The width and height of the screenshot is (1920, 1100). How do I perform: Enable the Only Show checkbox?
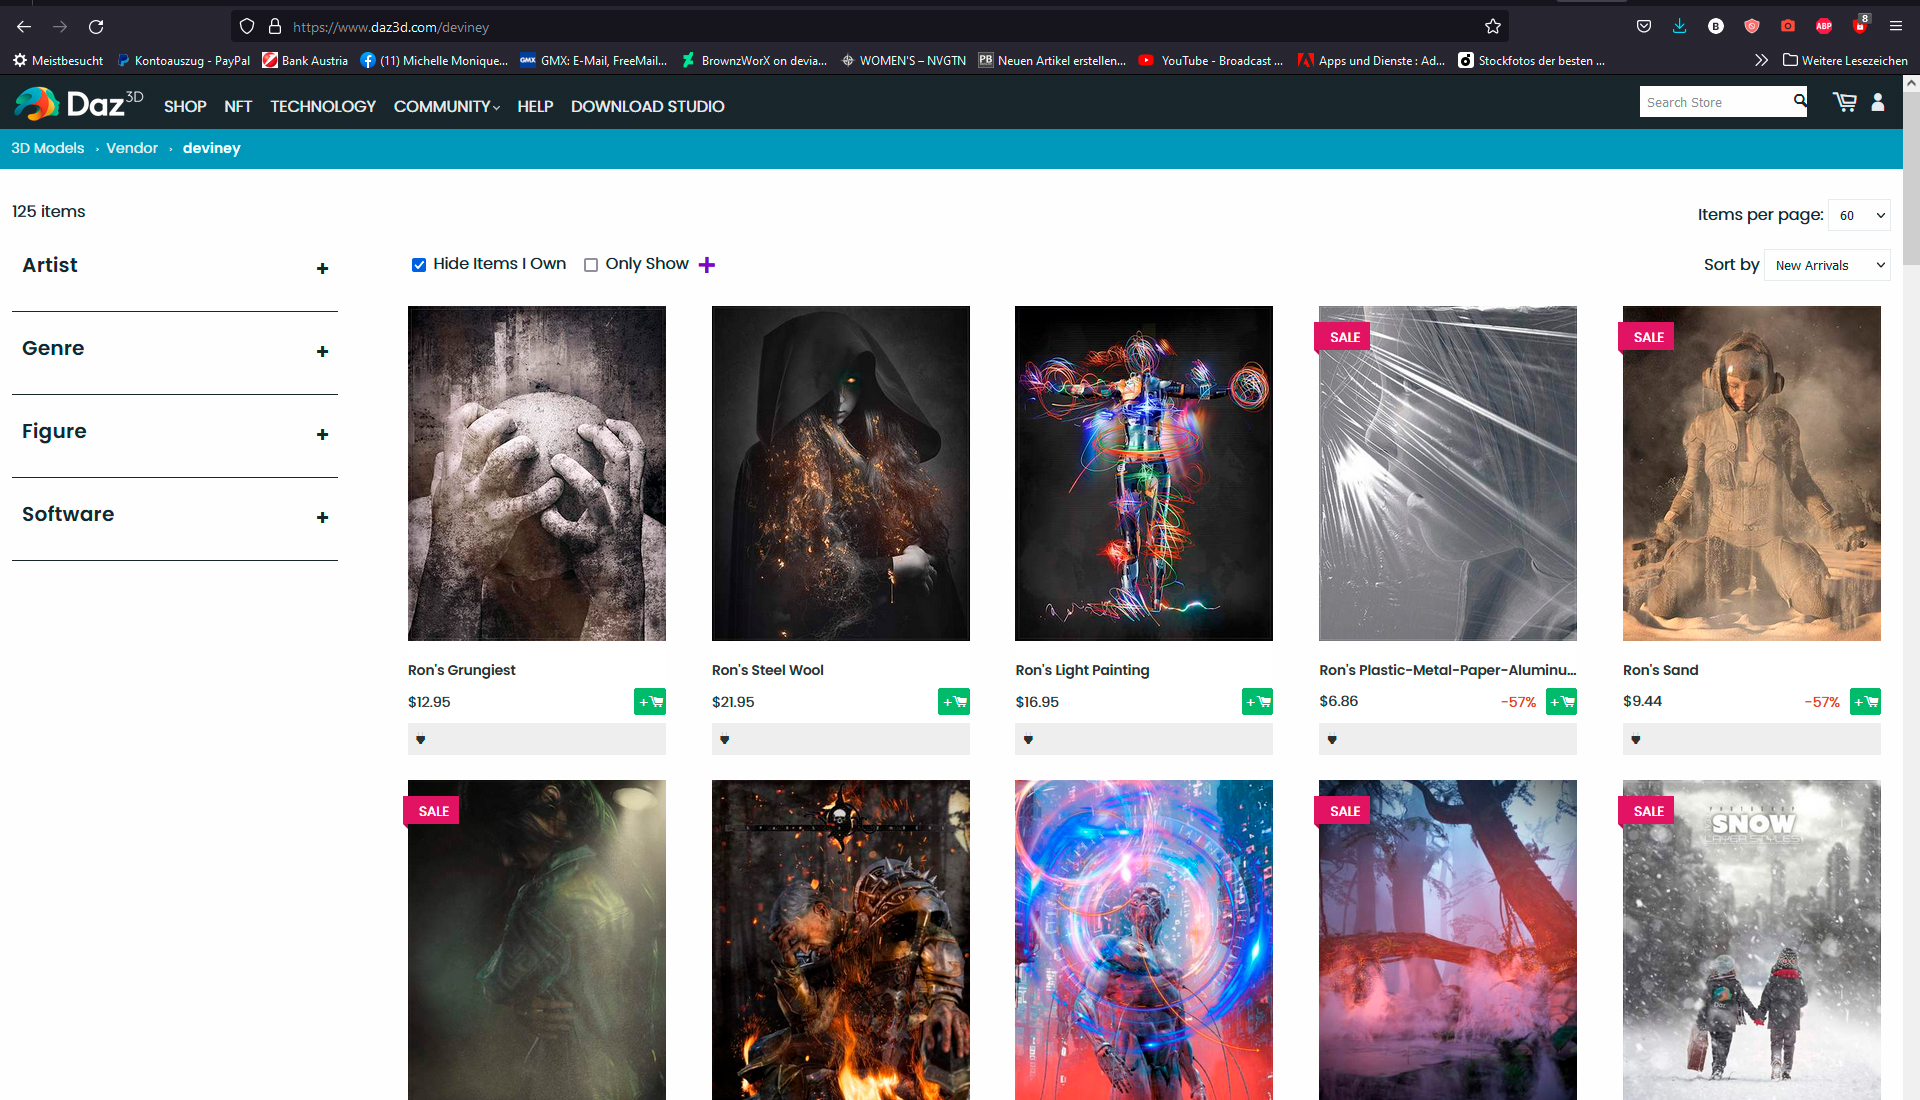pyautogui.click(x=591, y=265)
